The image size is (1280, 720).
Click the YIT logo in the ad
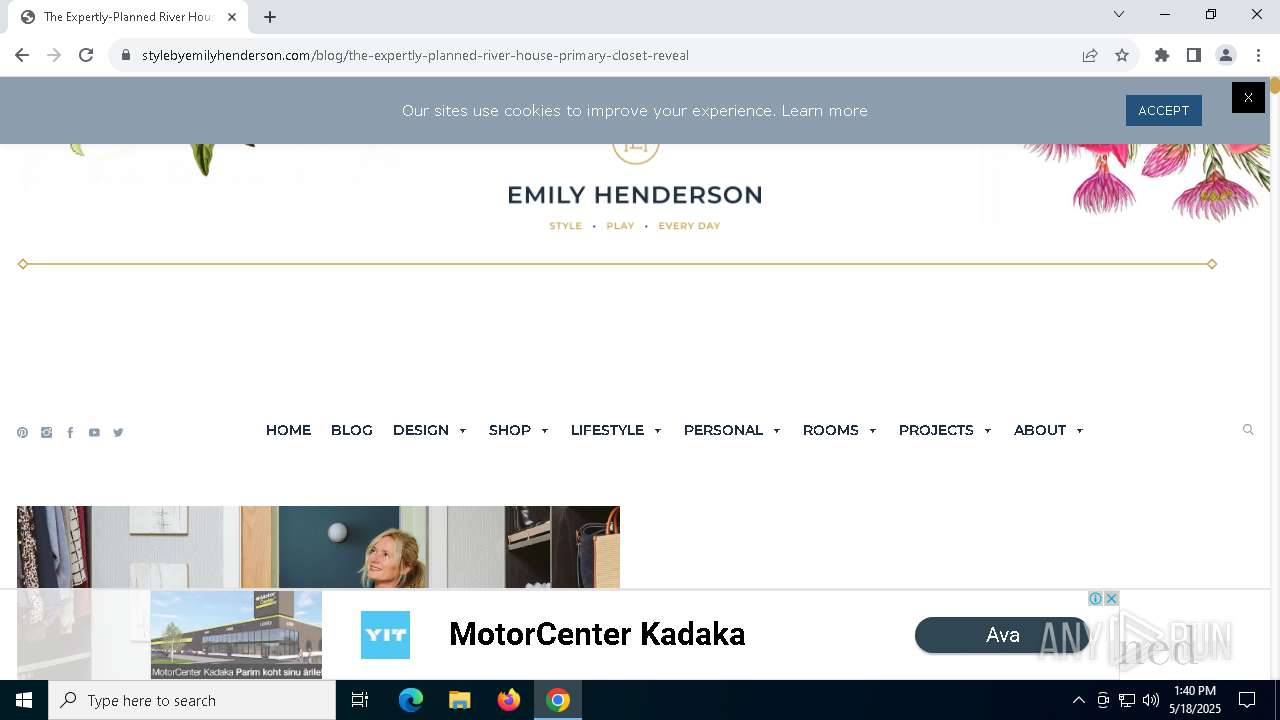tap(385, 635)
